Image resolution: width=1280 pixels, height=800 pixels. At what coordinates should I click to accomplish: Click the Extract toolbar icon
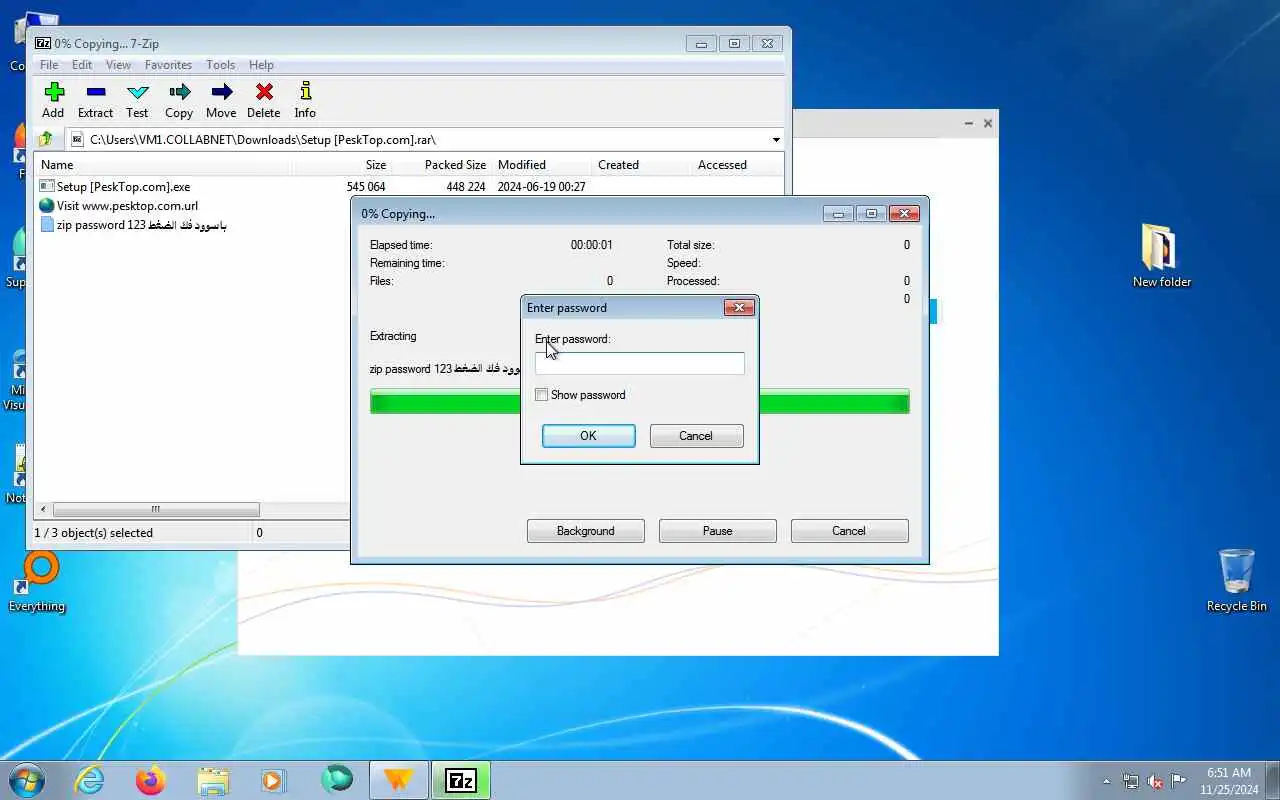pyautogui.click(x=95, y=100)
